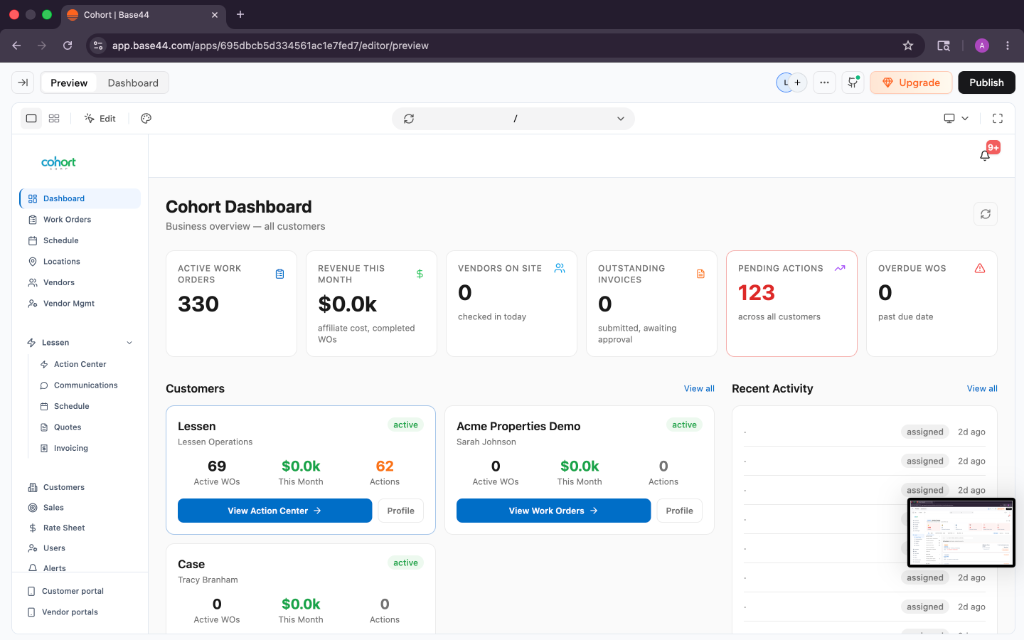This screenshot has width=1024, height=640.
Task: Open the Chrome profile avatar
Action: pyautogui.click(x=982, y=46)
